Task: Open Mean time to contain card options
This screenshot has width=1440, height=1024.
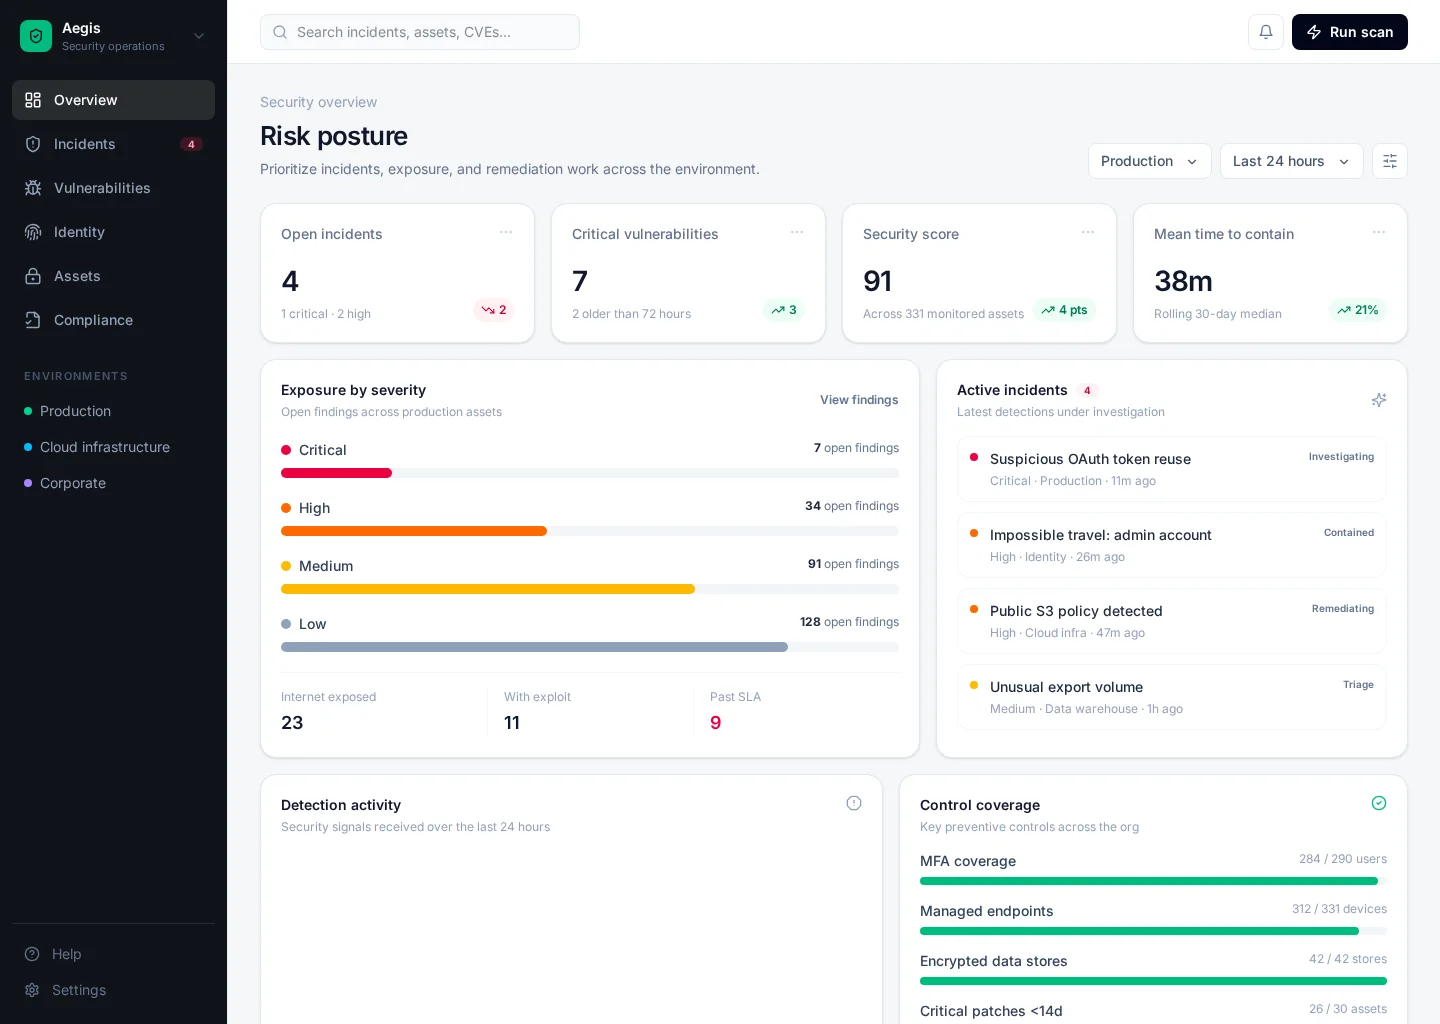Action: point(1379,232)
